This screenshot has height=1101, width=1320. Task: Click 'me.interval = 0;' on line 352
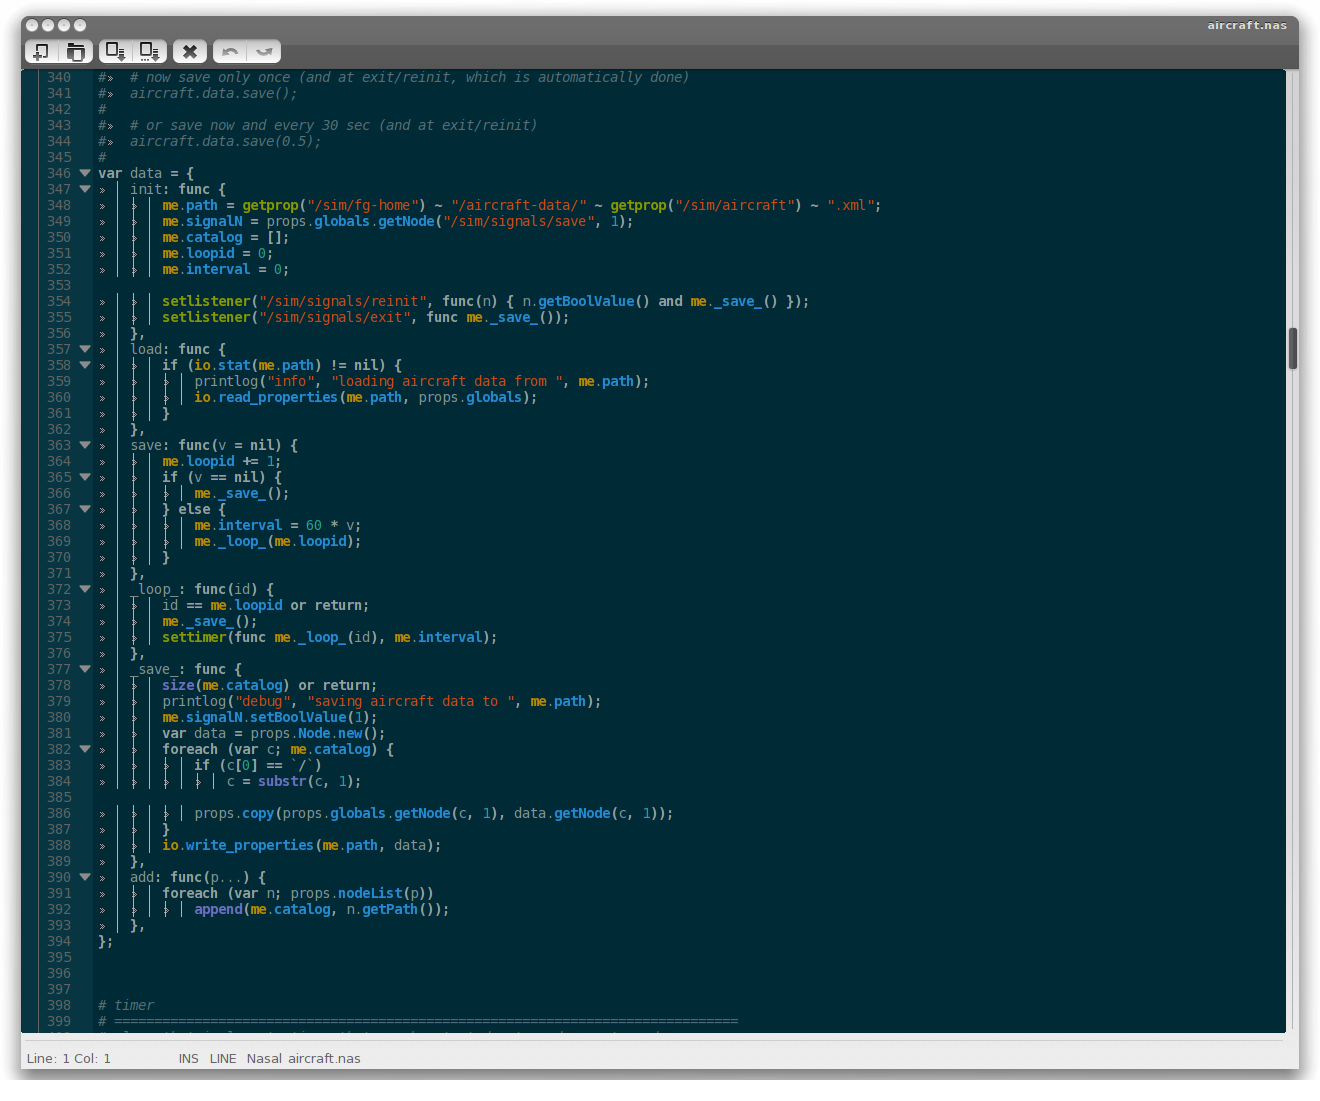point(226,269)
